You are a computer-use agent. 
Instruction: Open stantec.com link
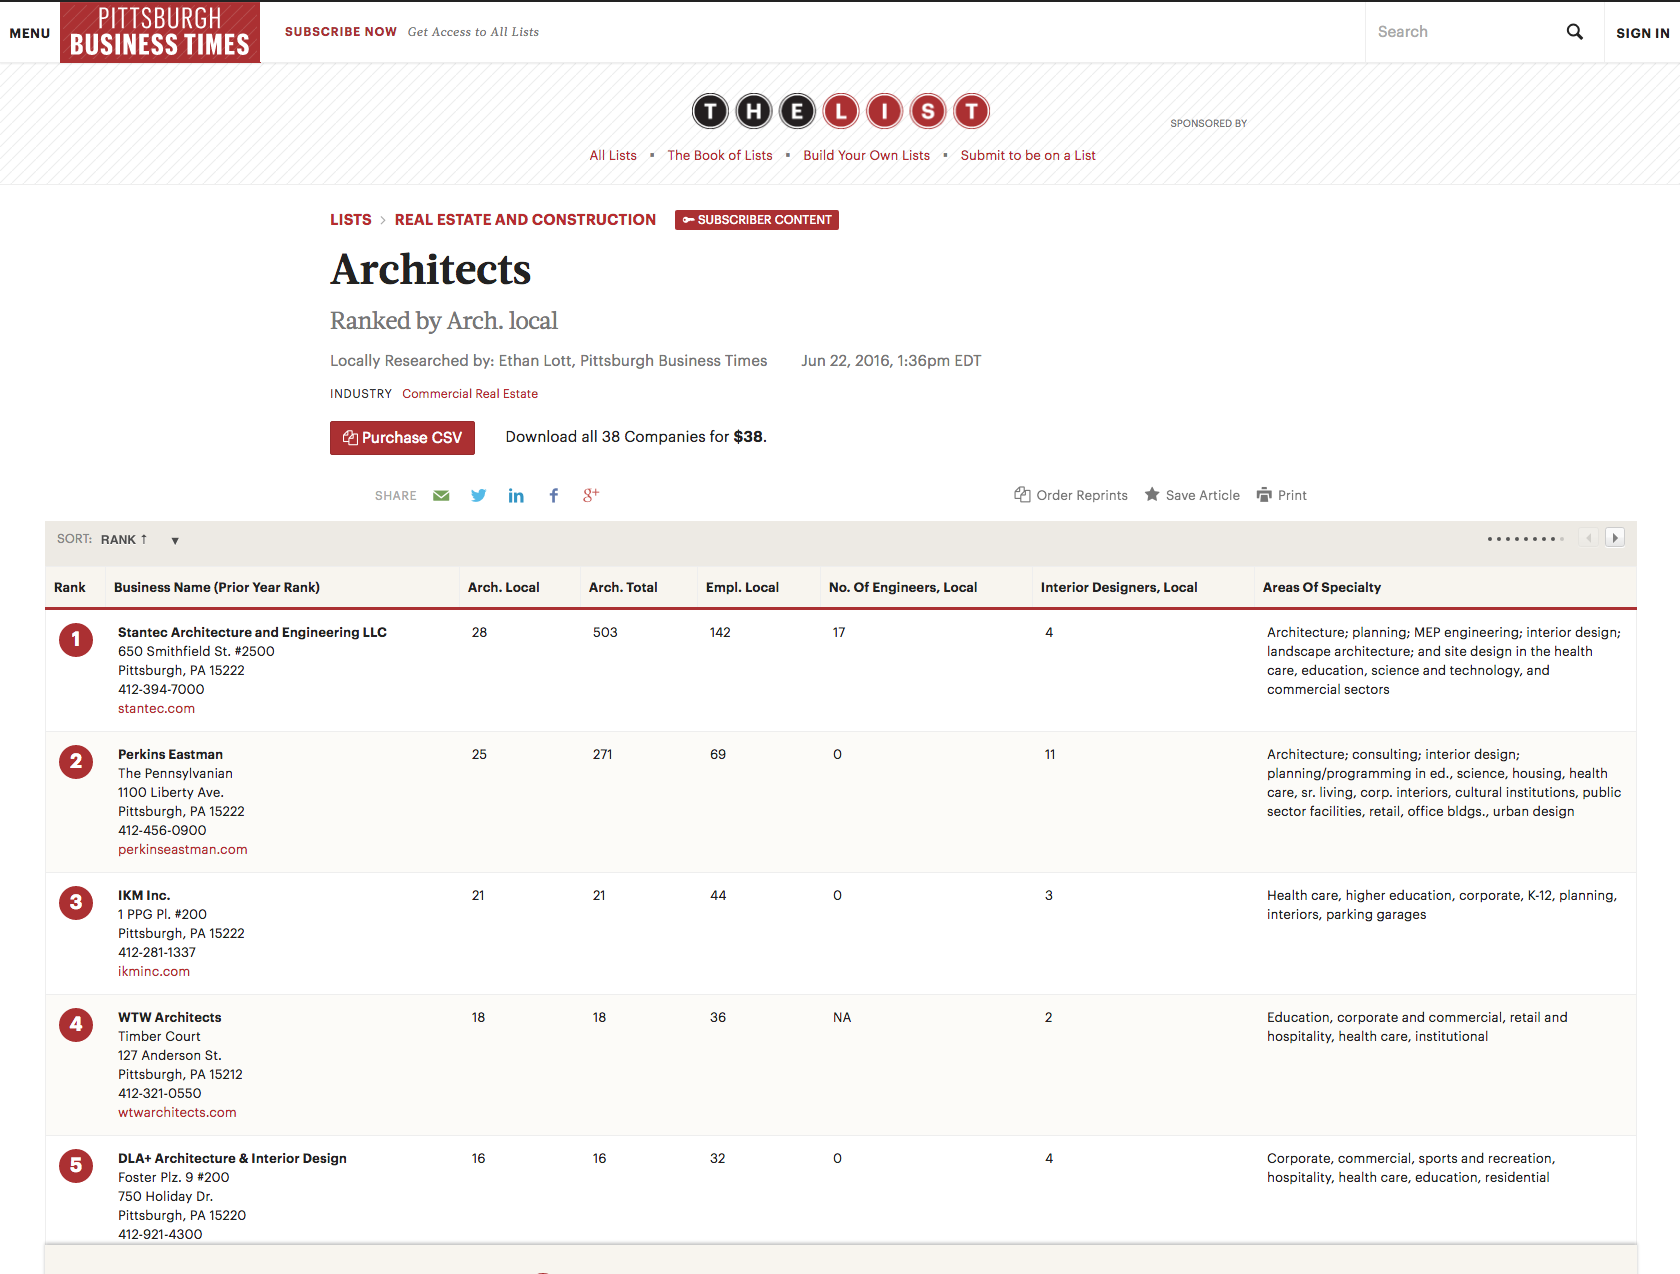pyautogui.click(x=157, y=708)
